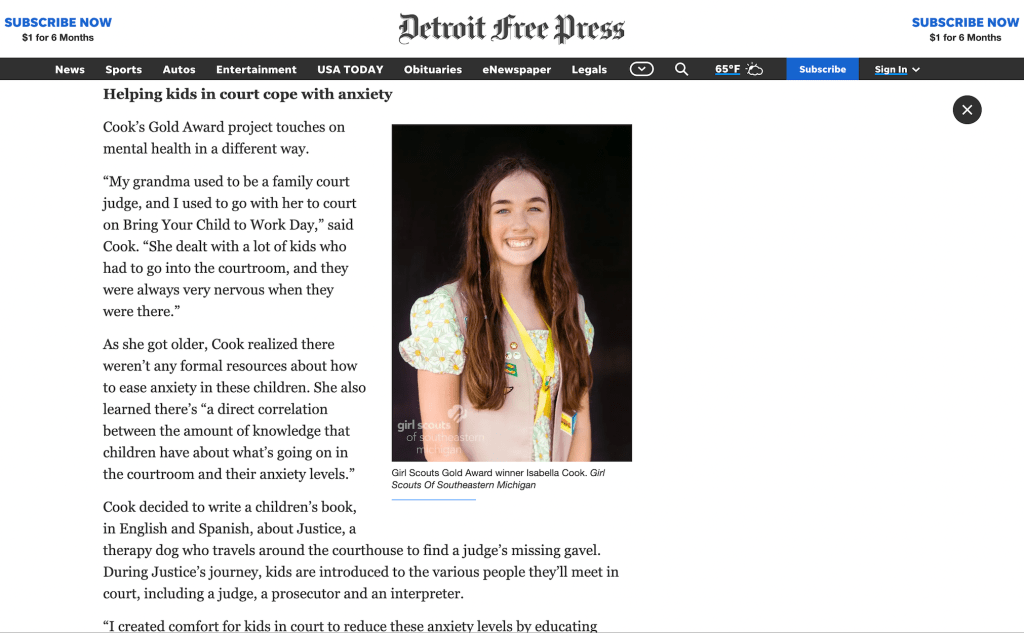
Task: Click right Subscribe Now promo
Action: tap(965, 29)
